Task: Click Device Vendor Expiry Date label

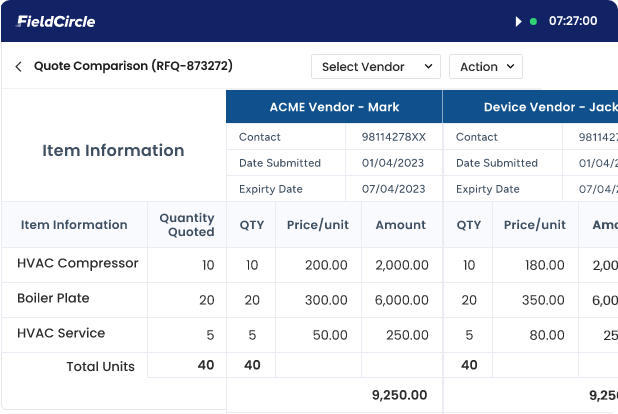Action: (x=488, y=189)
